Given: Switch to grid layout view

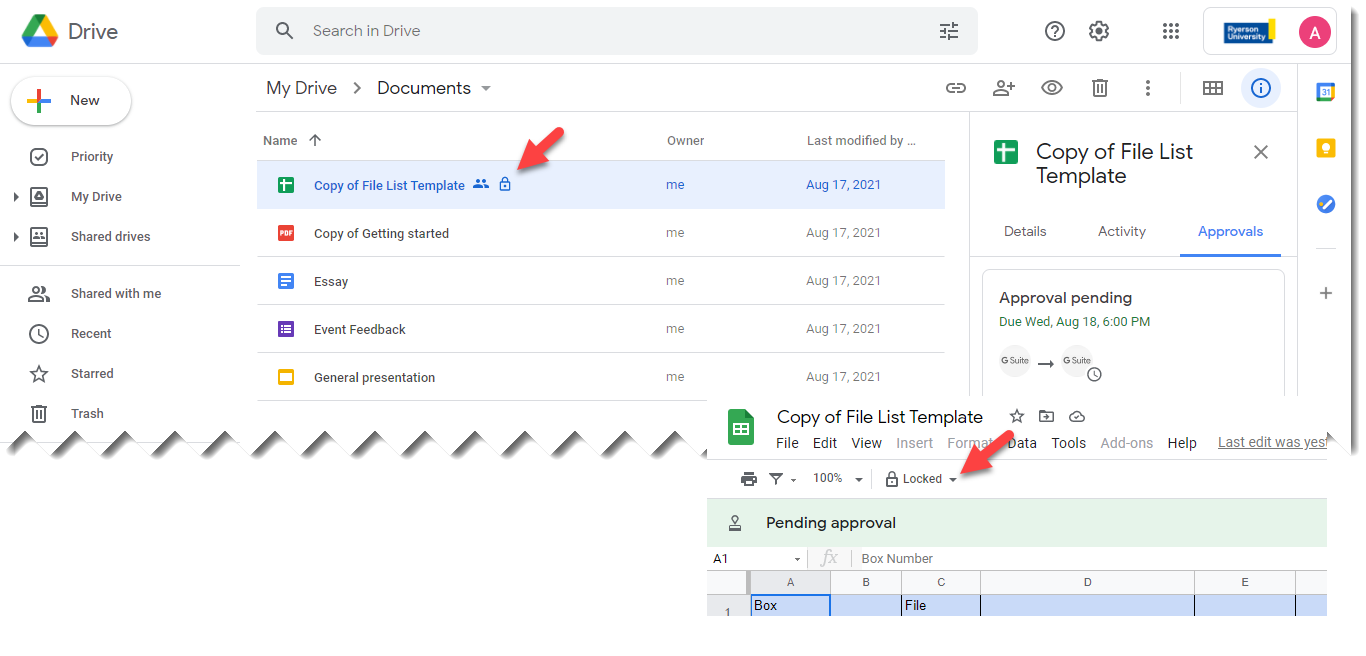Looking at the screenshot, I should coord(1212,88).
